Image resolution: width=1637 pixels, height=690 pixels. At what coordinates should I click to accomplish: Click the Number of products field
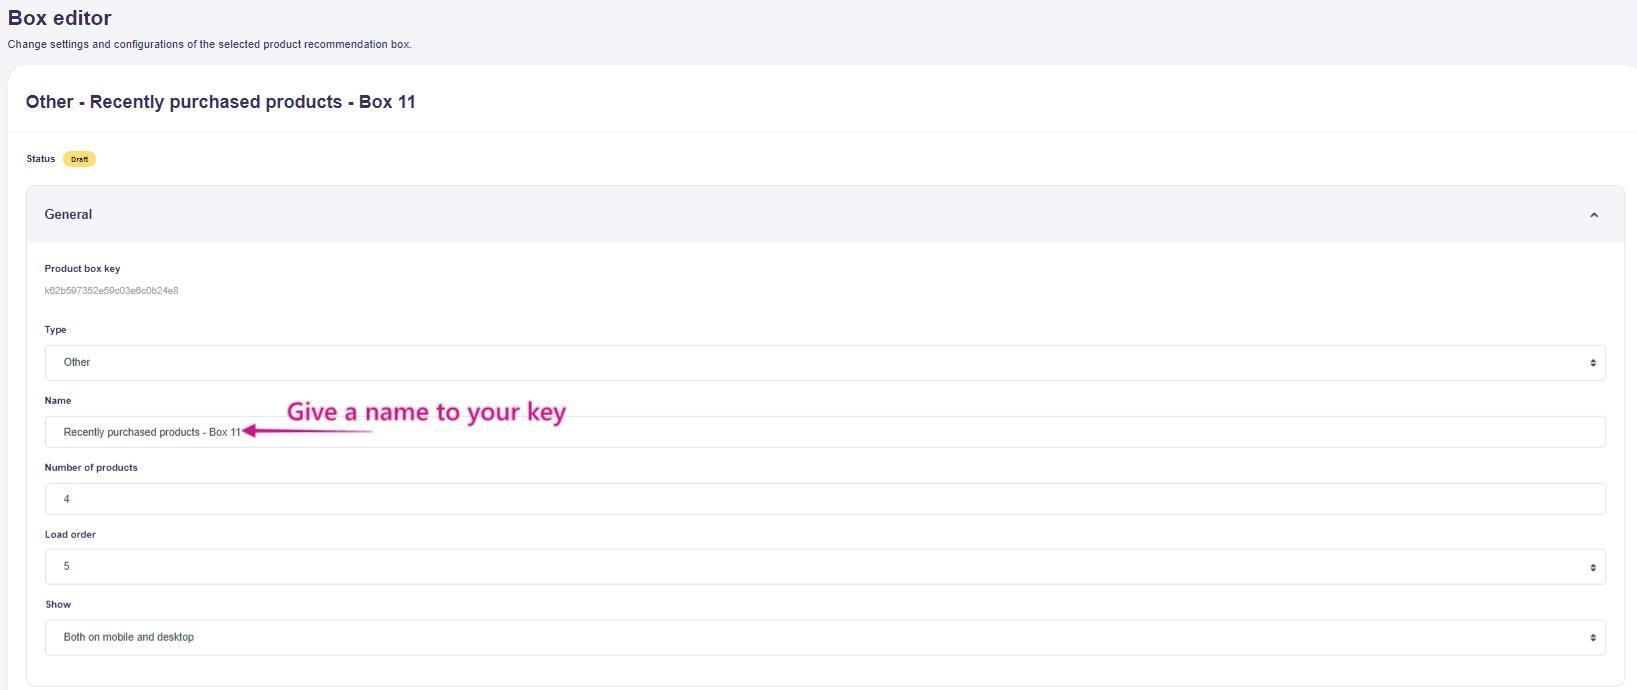[824, 499]
